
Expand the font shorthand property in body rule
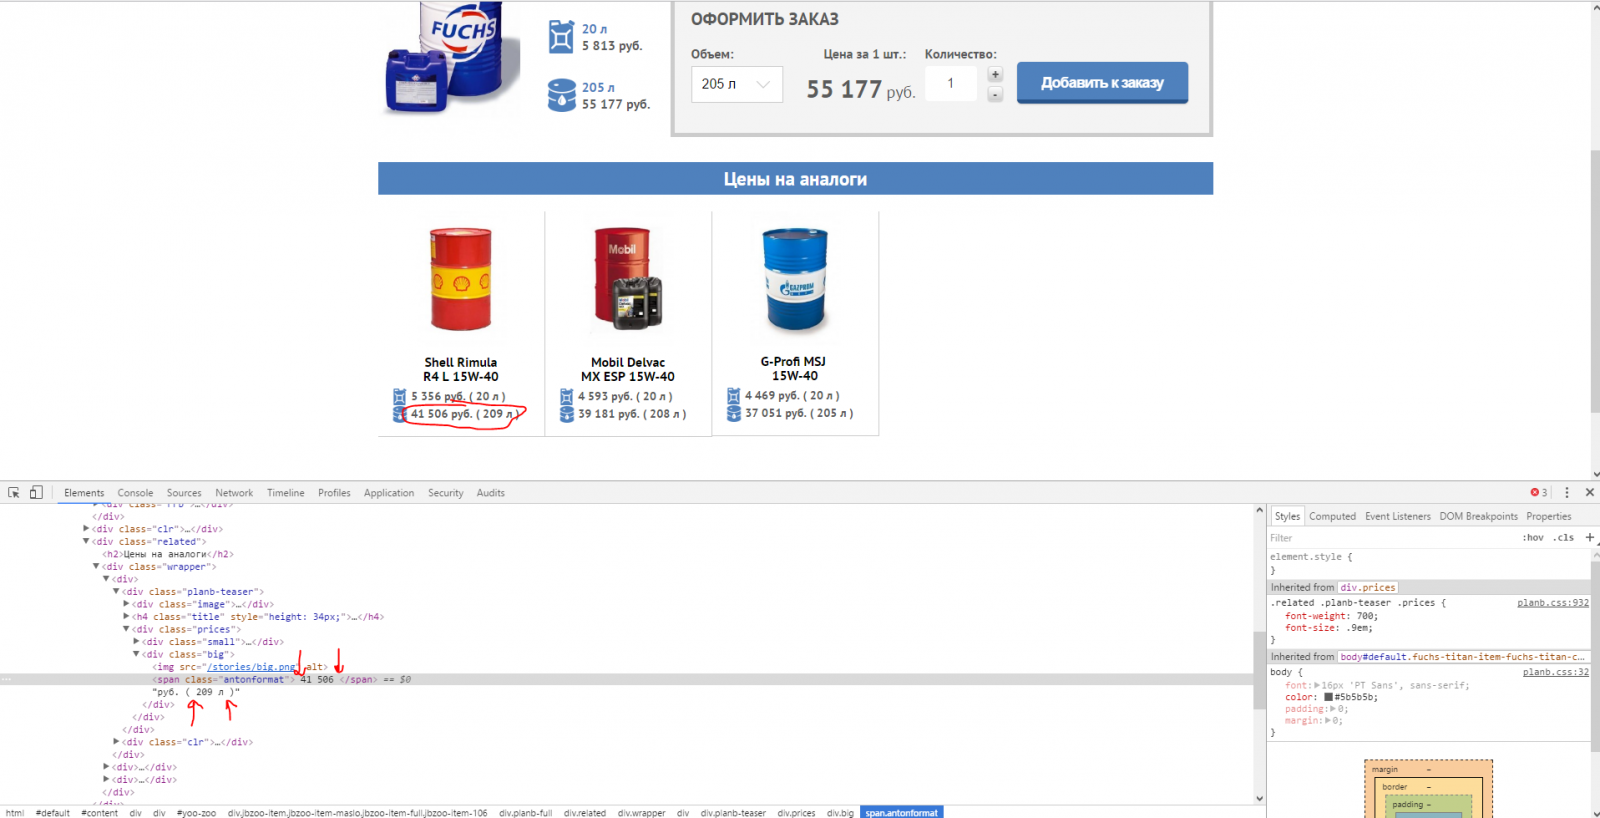(x=1317, y=685)
